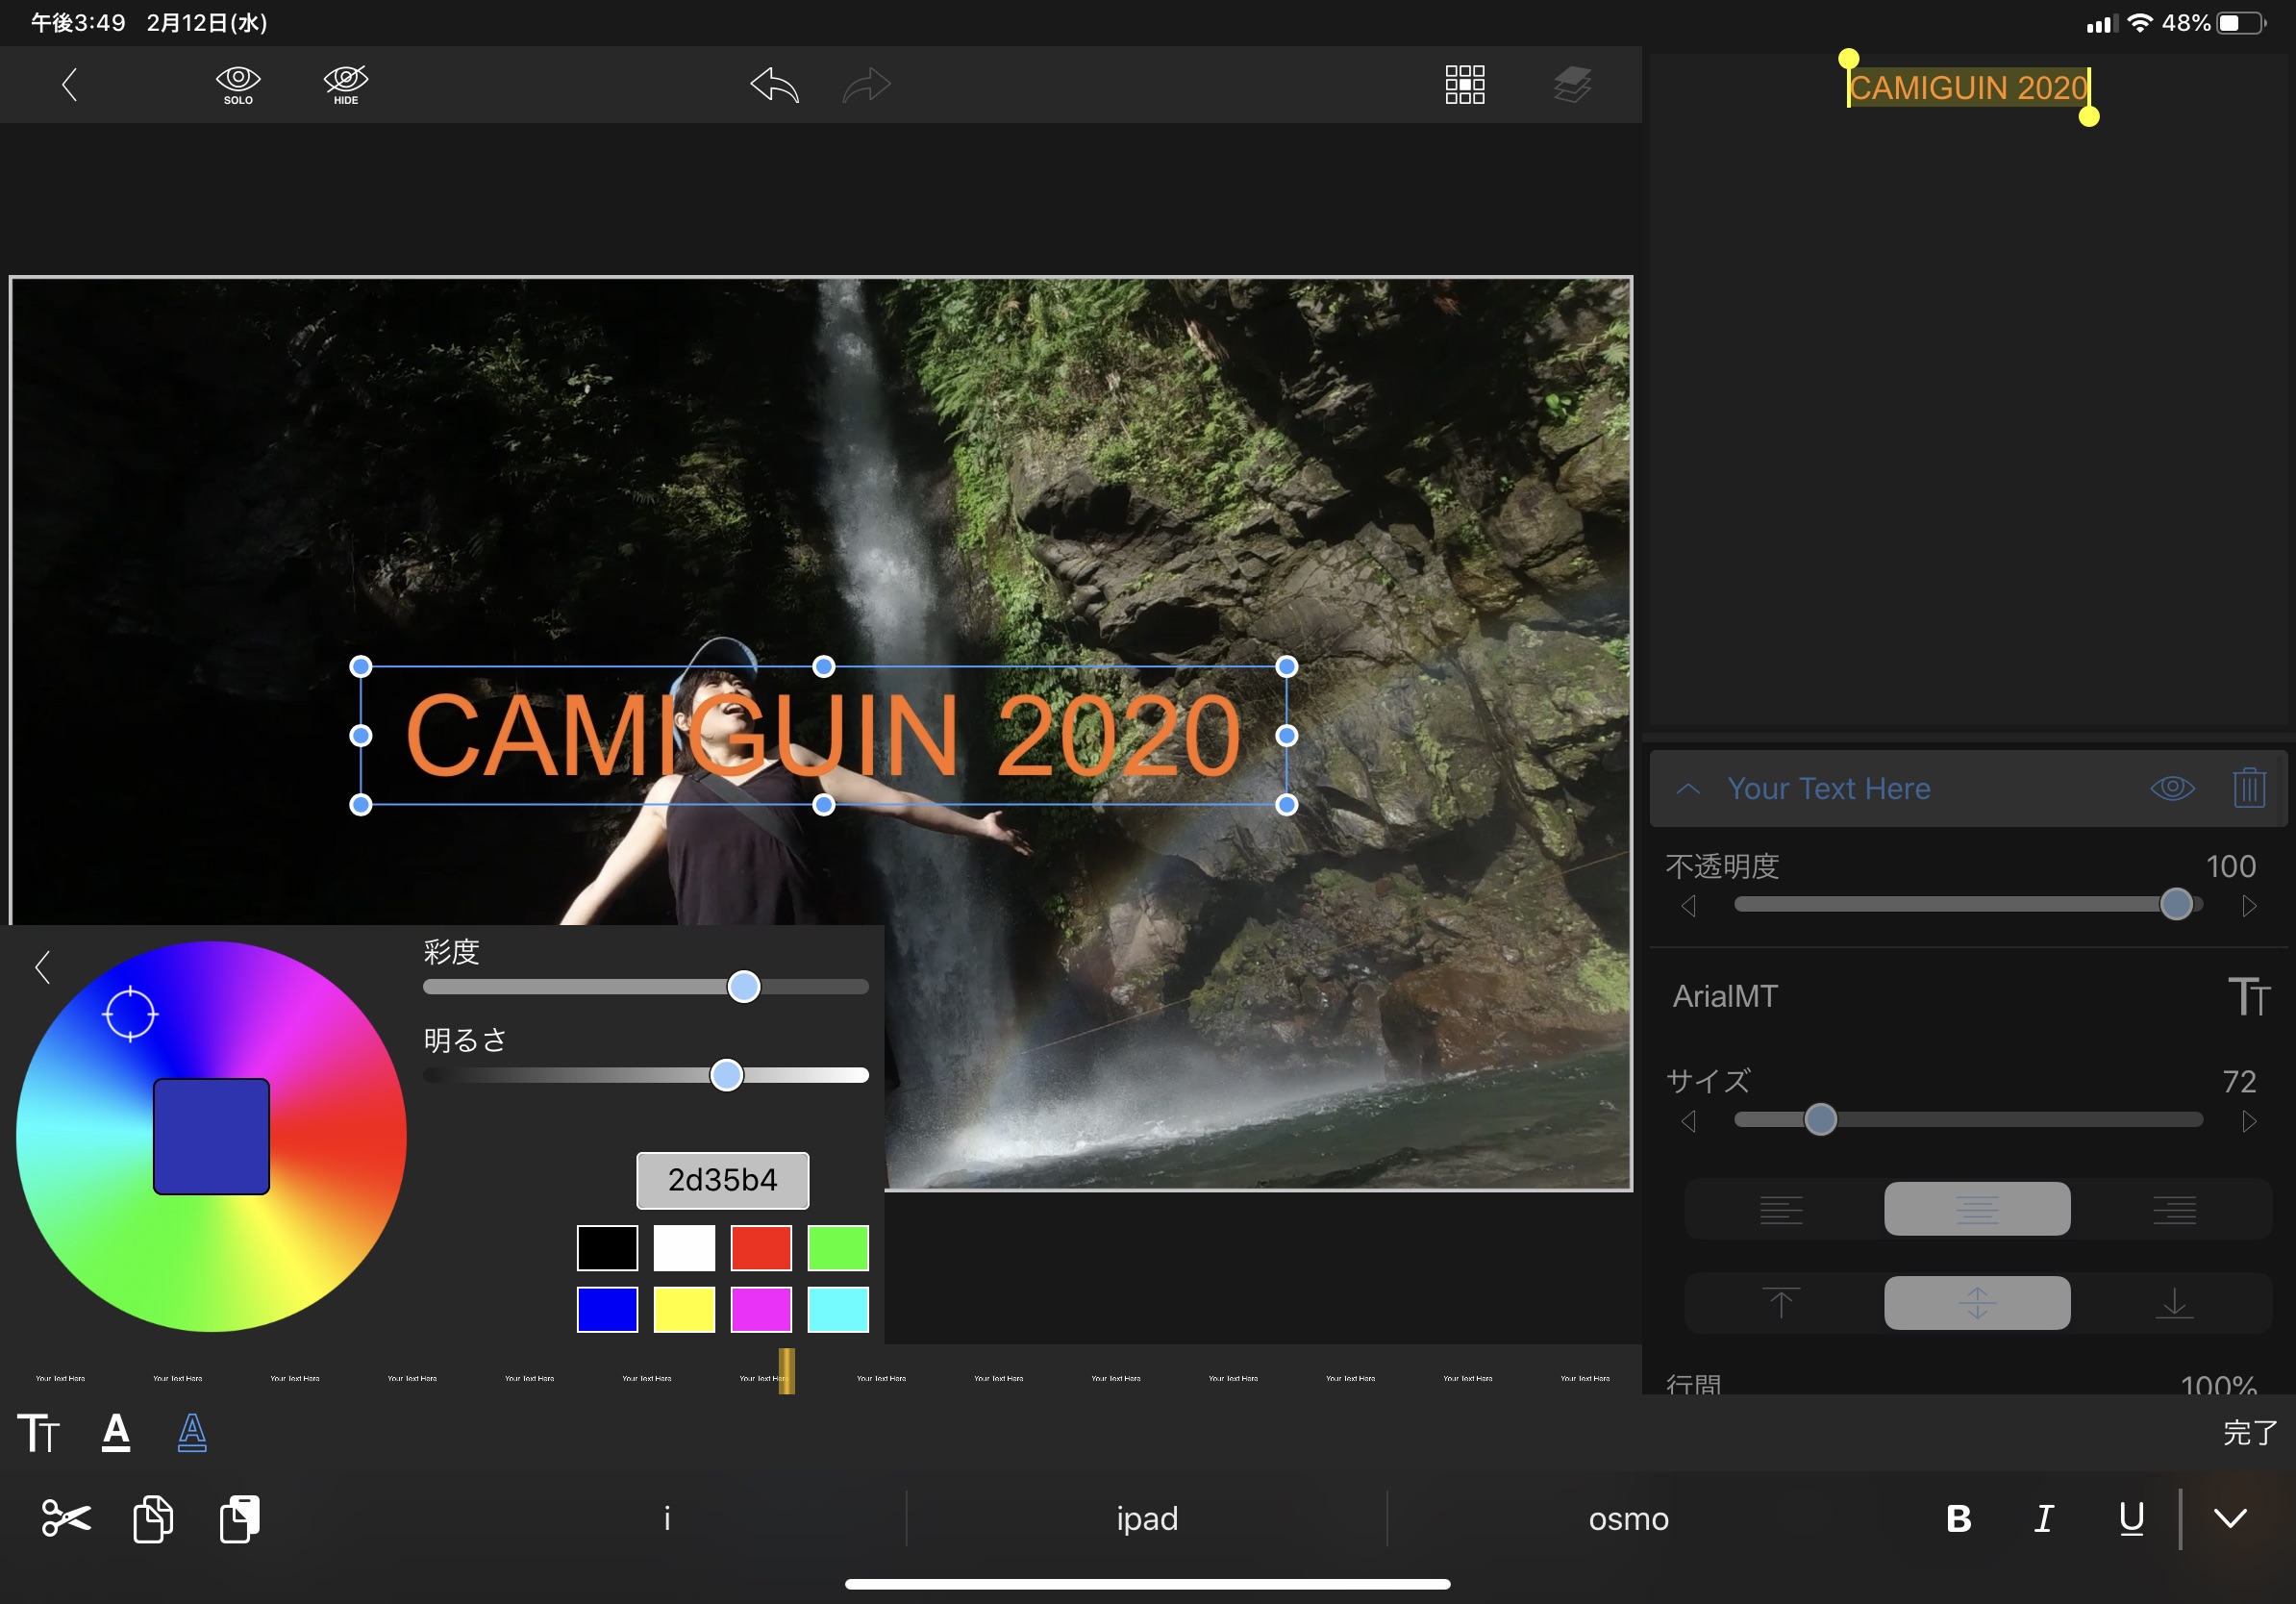Tap the 完了 done button
Image resolution: width=2296 pixels, height=1604 pixels.
2249,1432
